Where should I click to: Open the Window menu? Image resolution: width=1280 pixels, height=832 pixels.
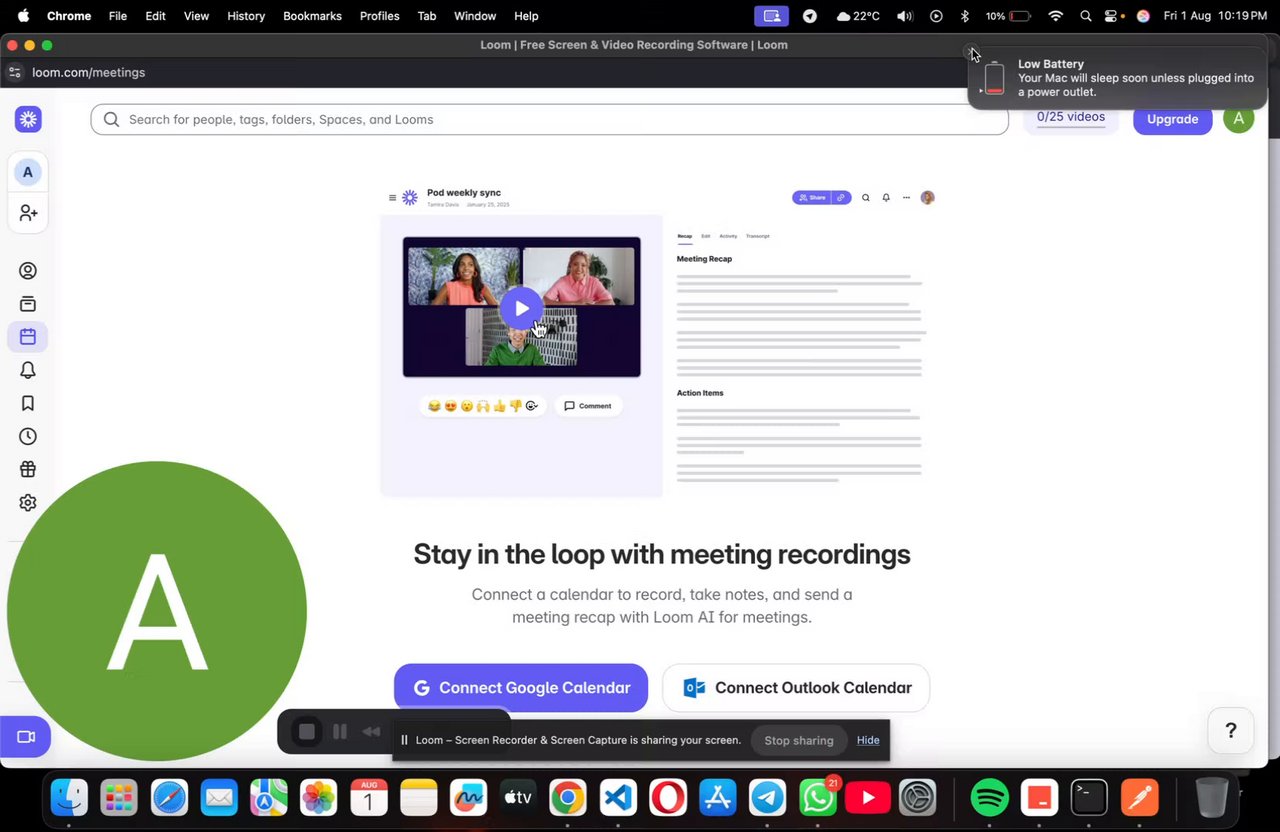click(x=475, y=16)
